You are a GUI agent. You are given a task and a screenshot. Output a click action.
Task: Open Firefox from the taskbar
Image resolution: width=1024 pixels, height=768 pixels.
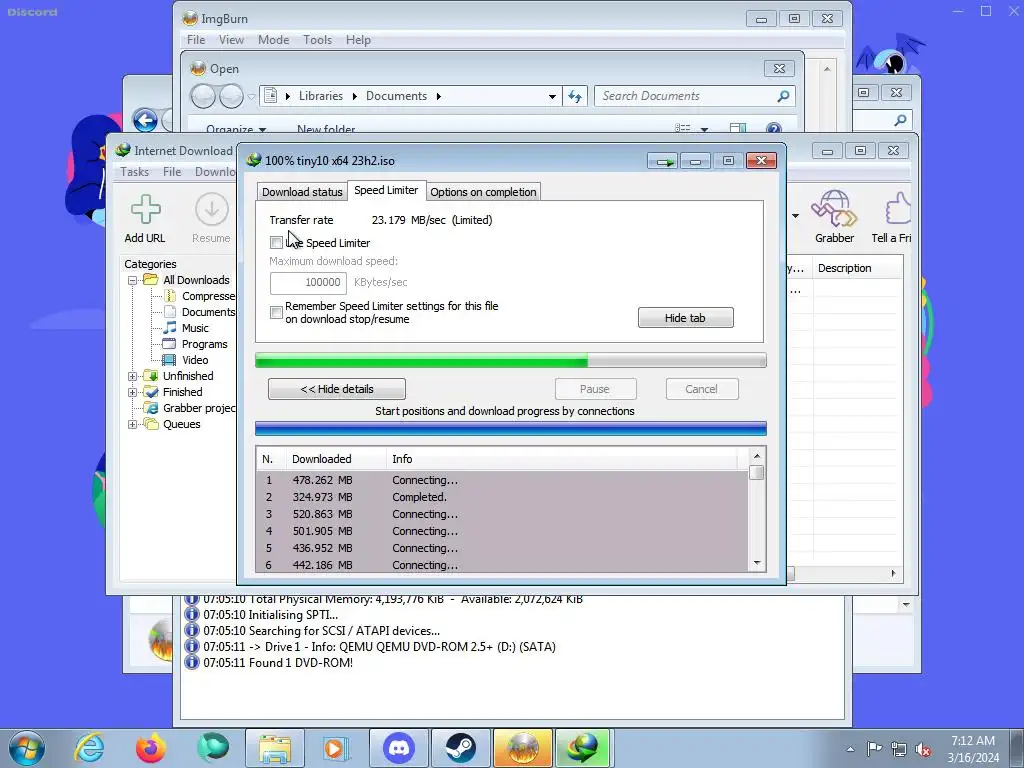(x=150, y=748)
